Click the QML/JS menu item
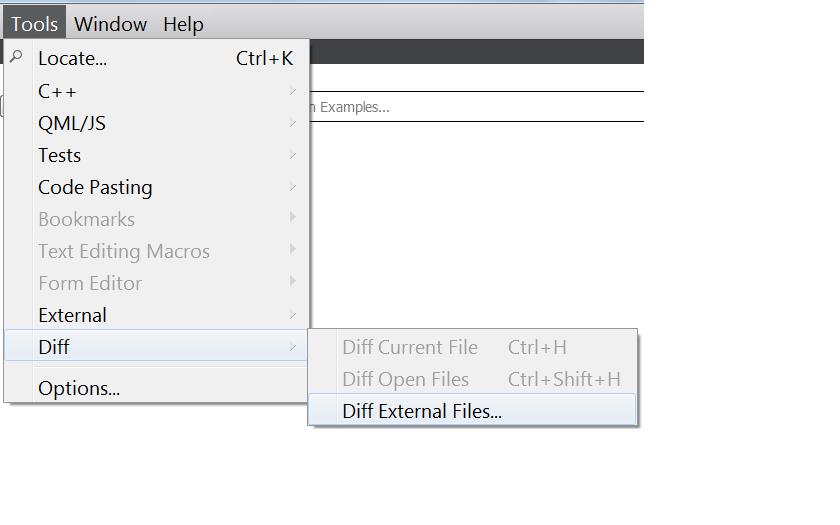The image size is (840, 525). click(x=72, y=123)
